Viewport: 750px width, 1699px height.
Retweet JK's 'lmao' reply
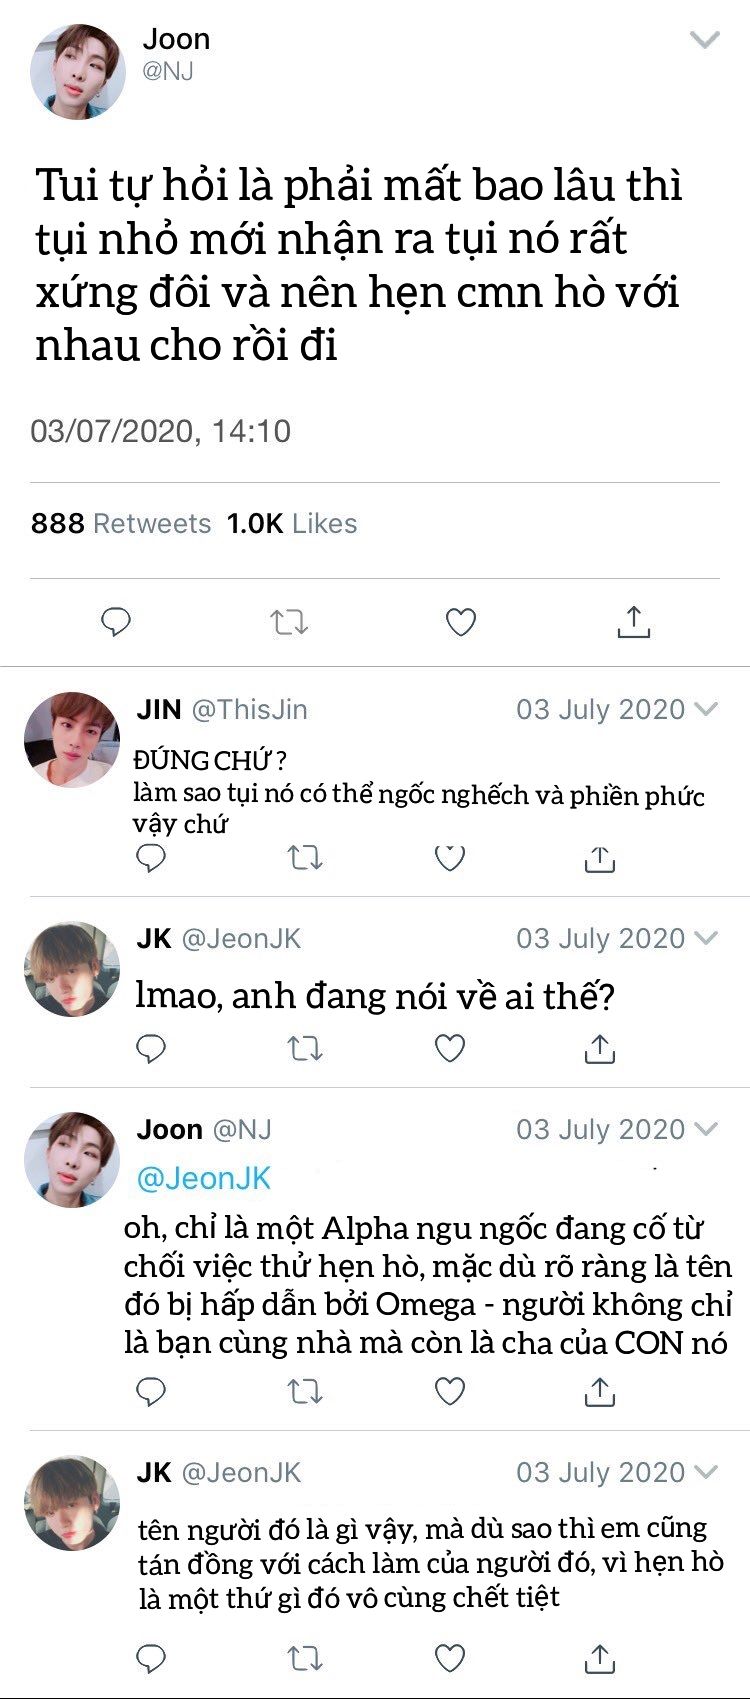[304, 1048]
